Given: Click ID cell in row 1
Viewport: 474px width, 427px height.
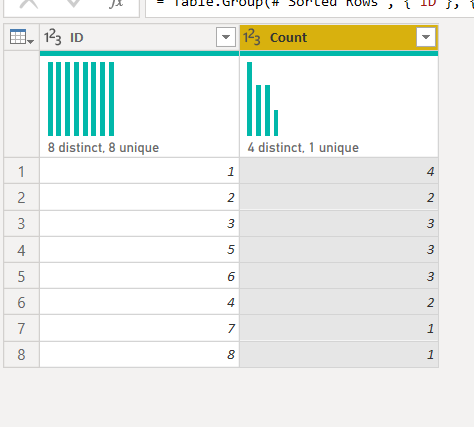Looking at the screenshot, I should 139,171.
